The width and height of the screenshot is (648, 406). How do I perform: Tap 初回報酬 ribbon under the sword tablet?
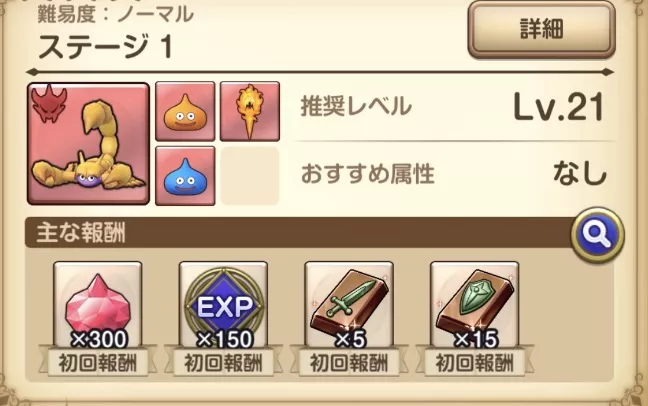coord(349,363)
